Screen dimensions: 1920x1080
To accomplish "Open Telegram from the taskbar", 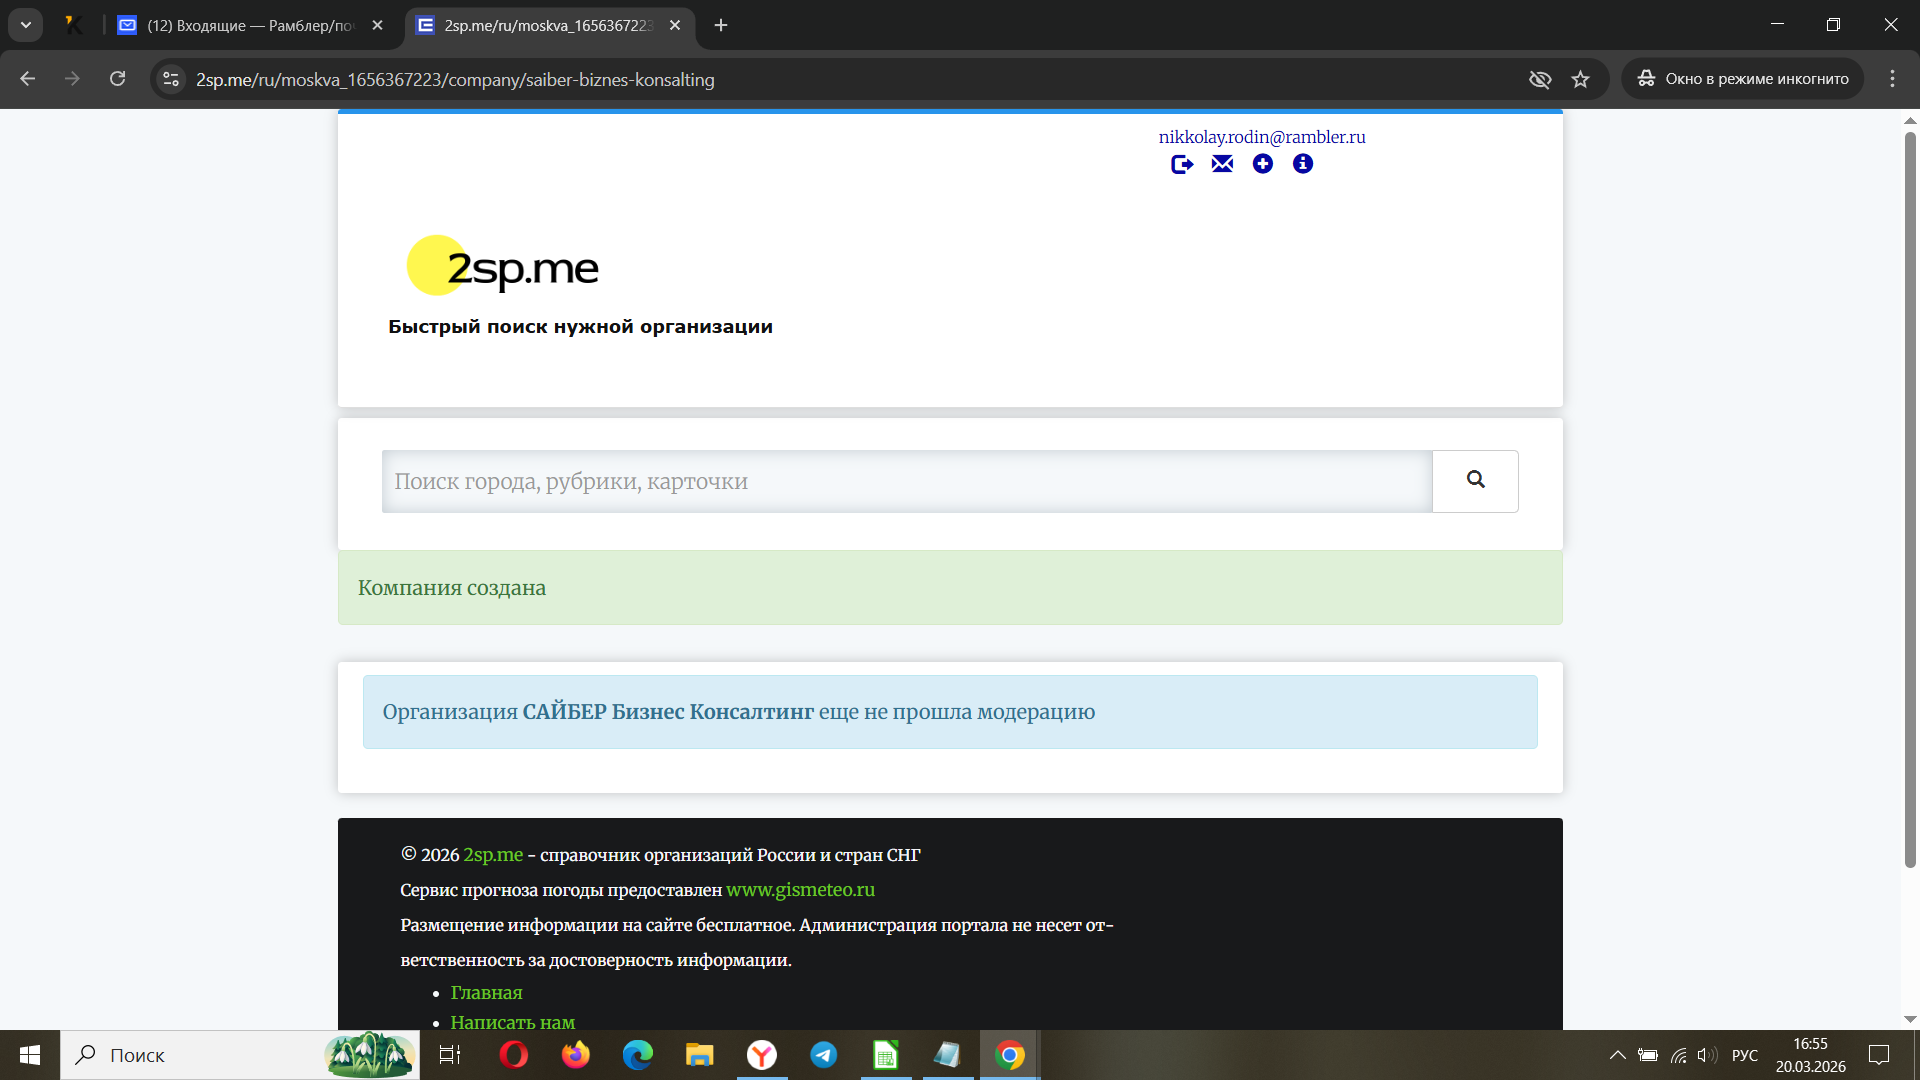I will point(824,1055).
